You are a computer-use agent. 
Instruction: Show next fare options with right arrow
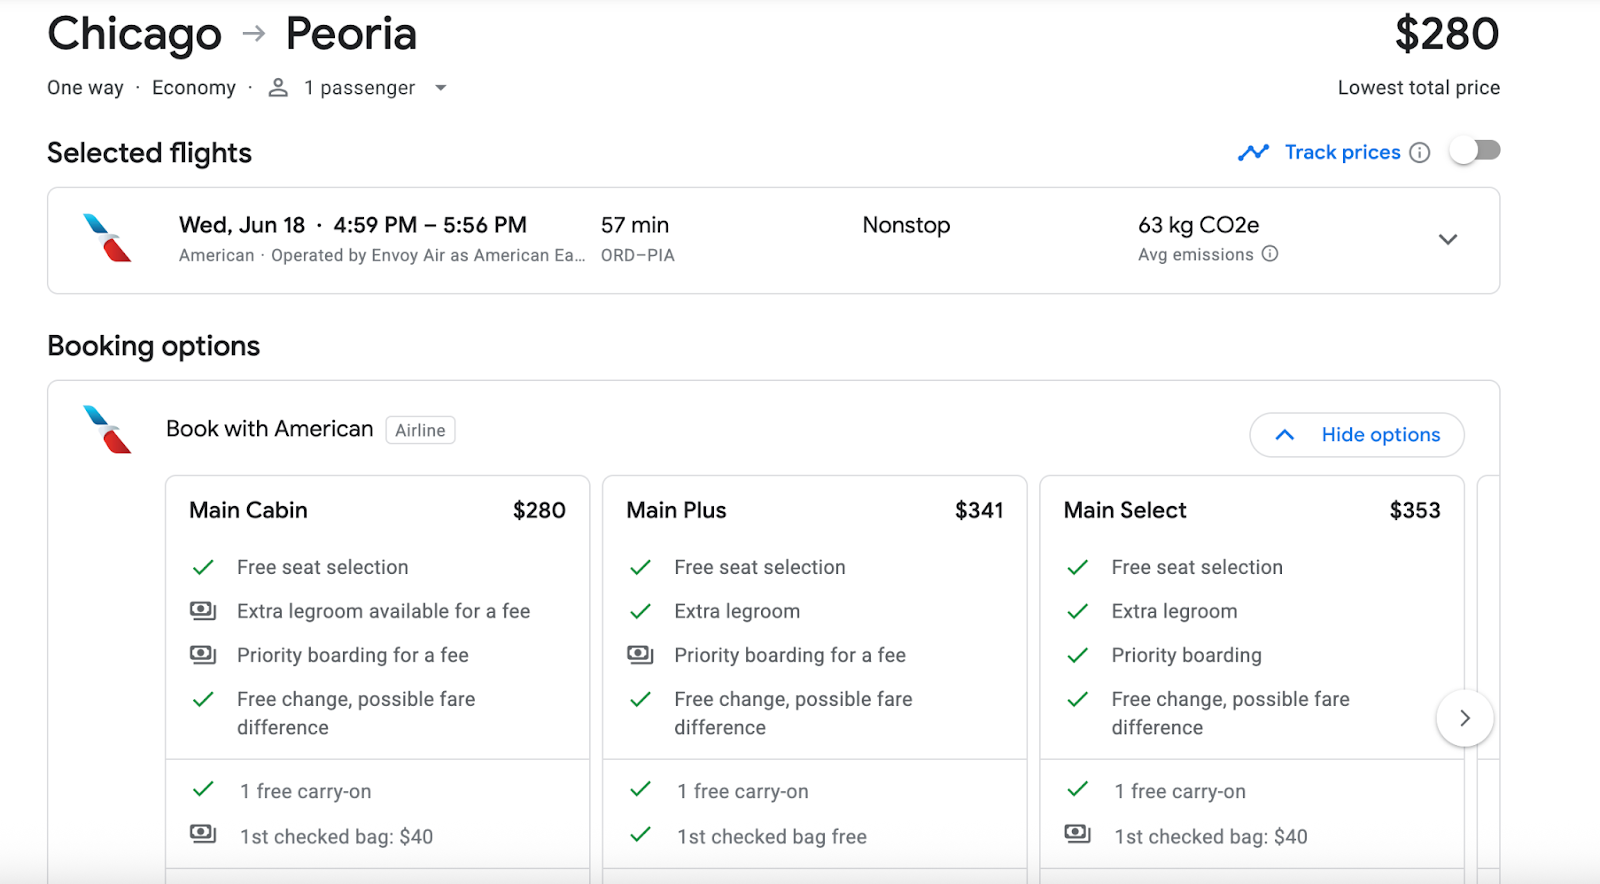1465,718
